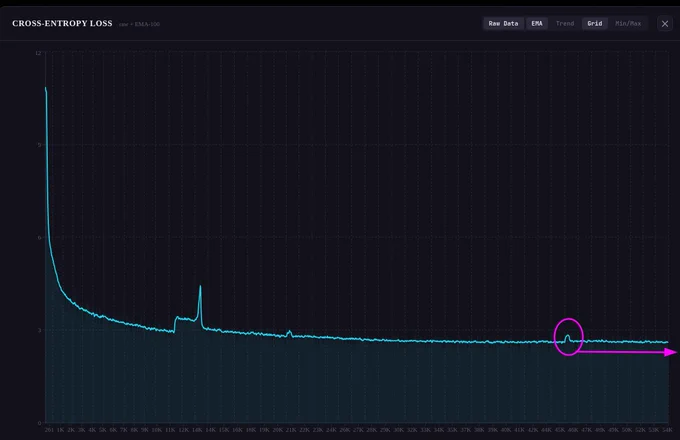Screen dimensions: 680x440
Task: Close the Cross-Entropy Loss chart panel
Action: (665, 24)
